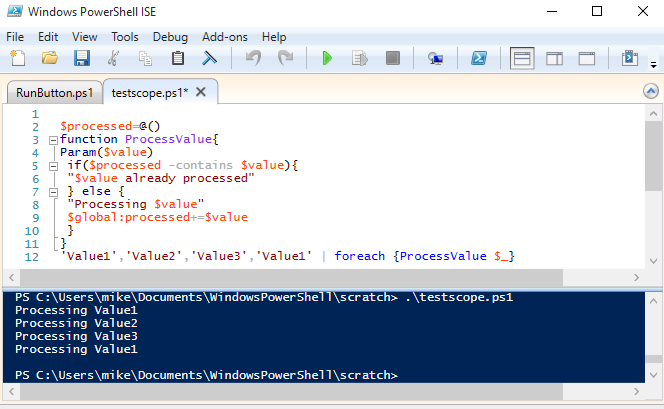Click the Param($value) text on line 4

[106, 152]
